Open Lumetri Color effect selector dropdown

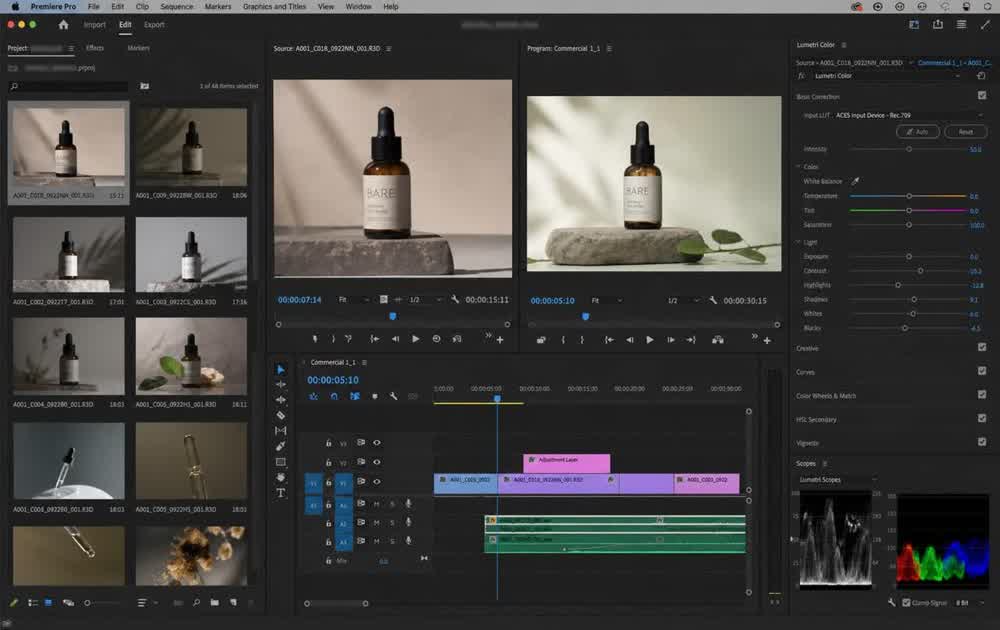[x=887, y=76]
